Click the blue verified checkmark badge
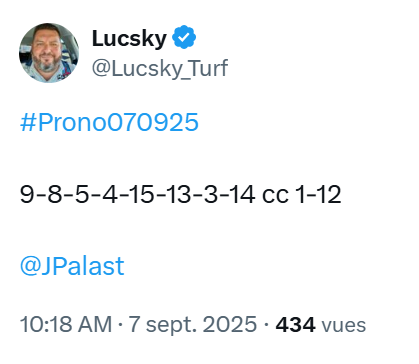 [x=184, y=37]
